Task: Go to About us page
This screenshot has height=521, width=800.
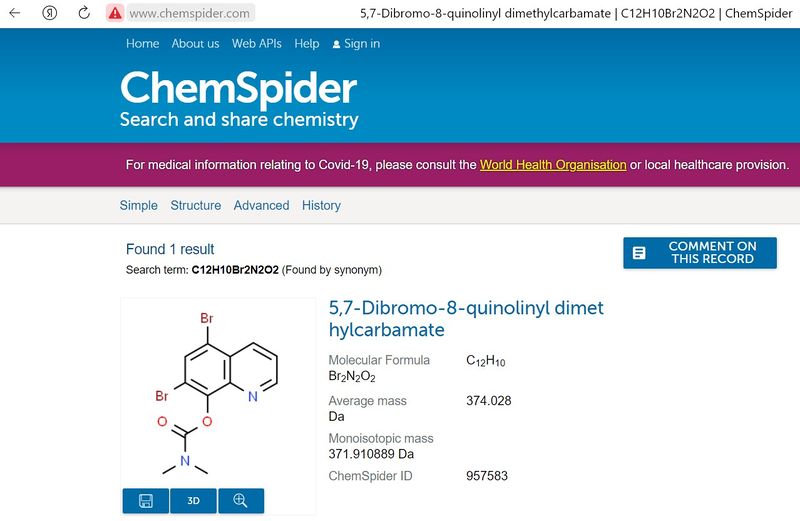Action: tap(195, 44)
